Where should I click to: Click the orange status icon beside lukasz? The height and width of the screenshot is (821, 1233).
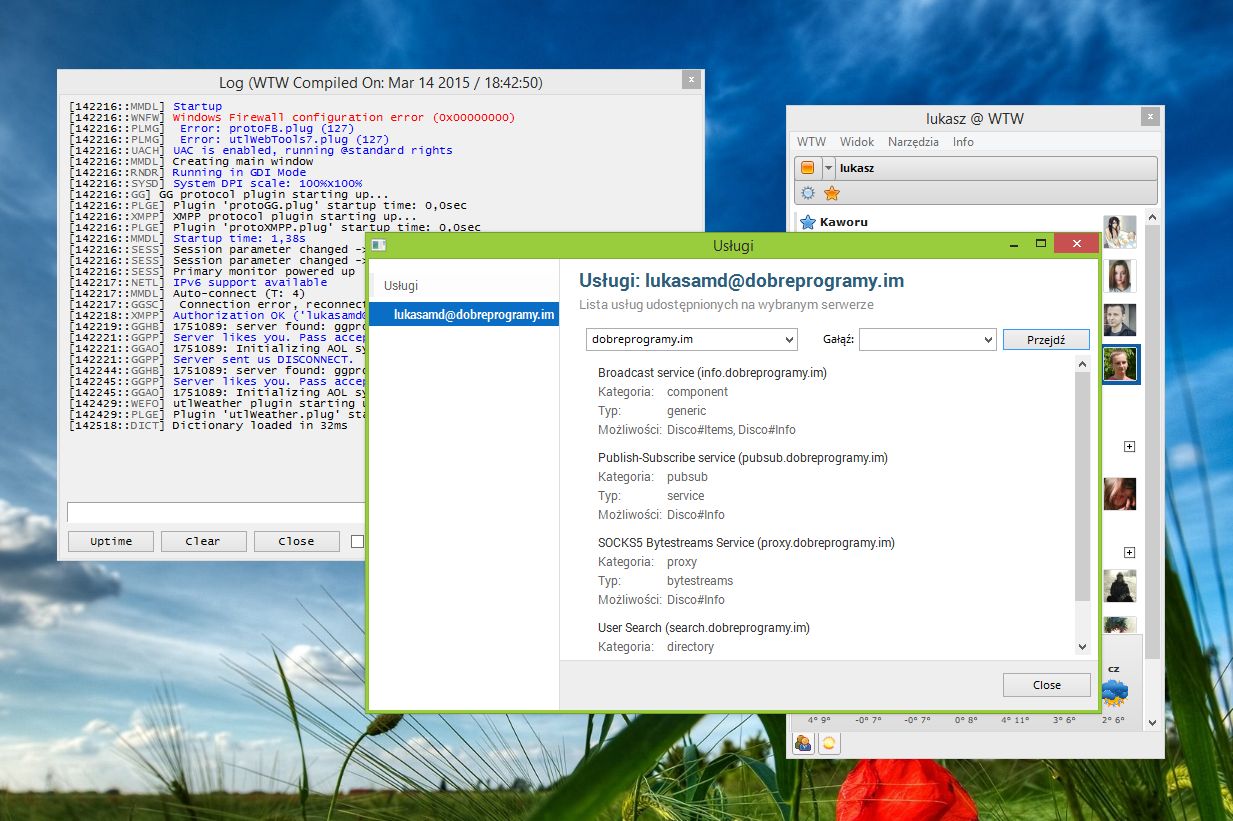[x=807, y=168]
